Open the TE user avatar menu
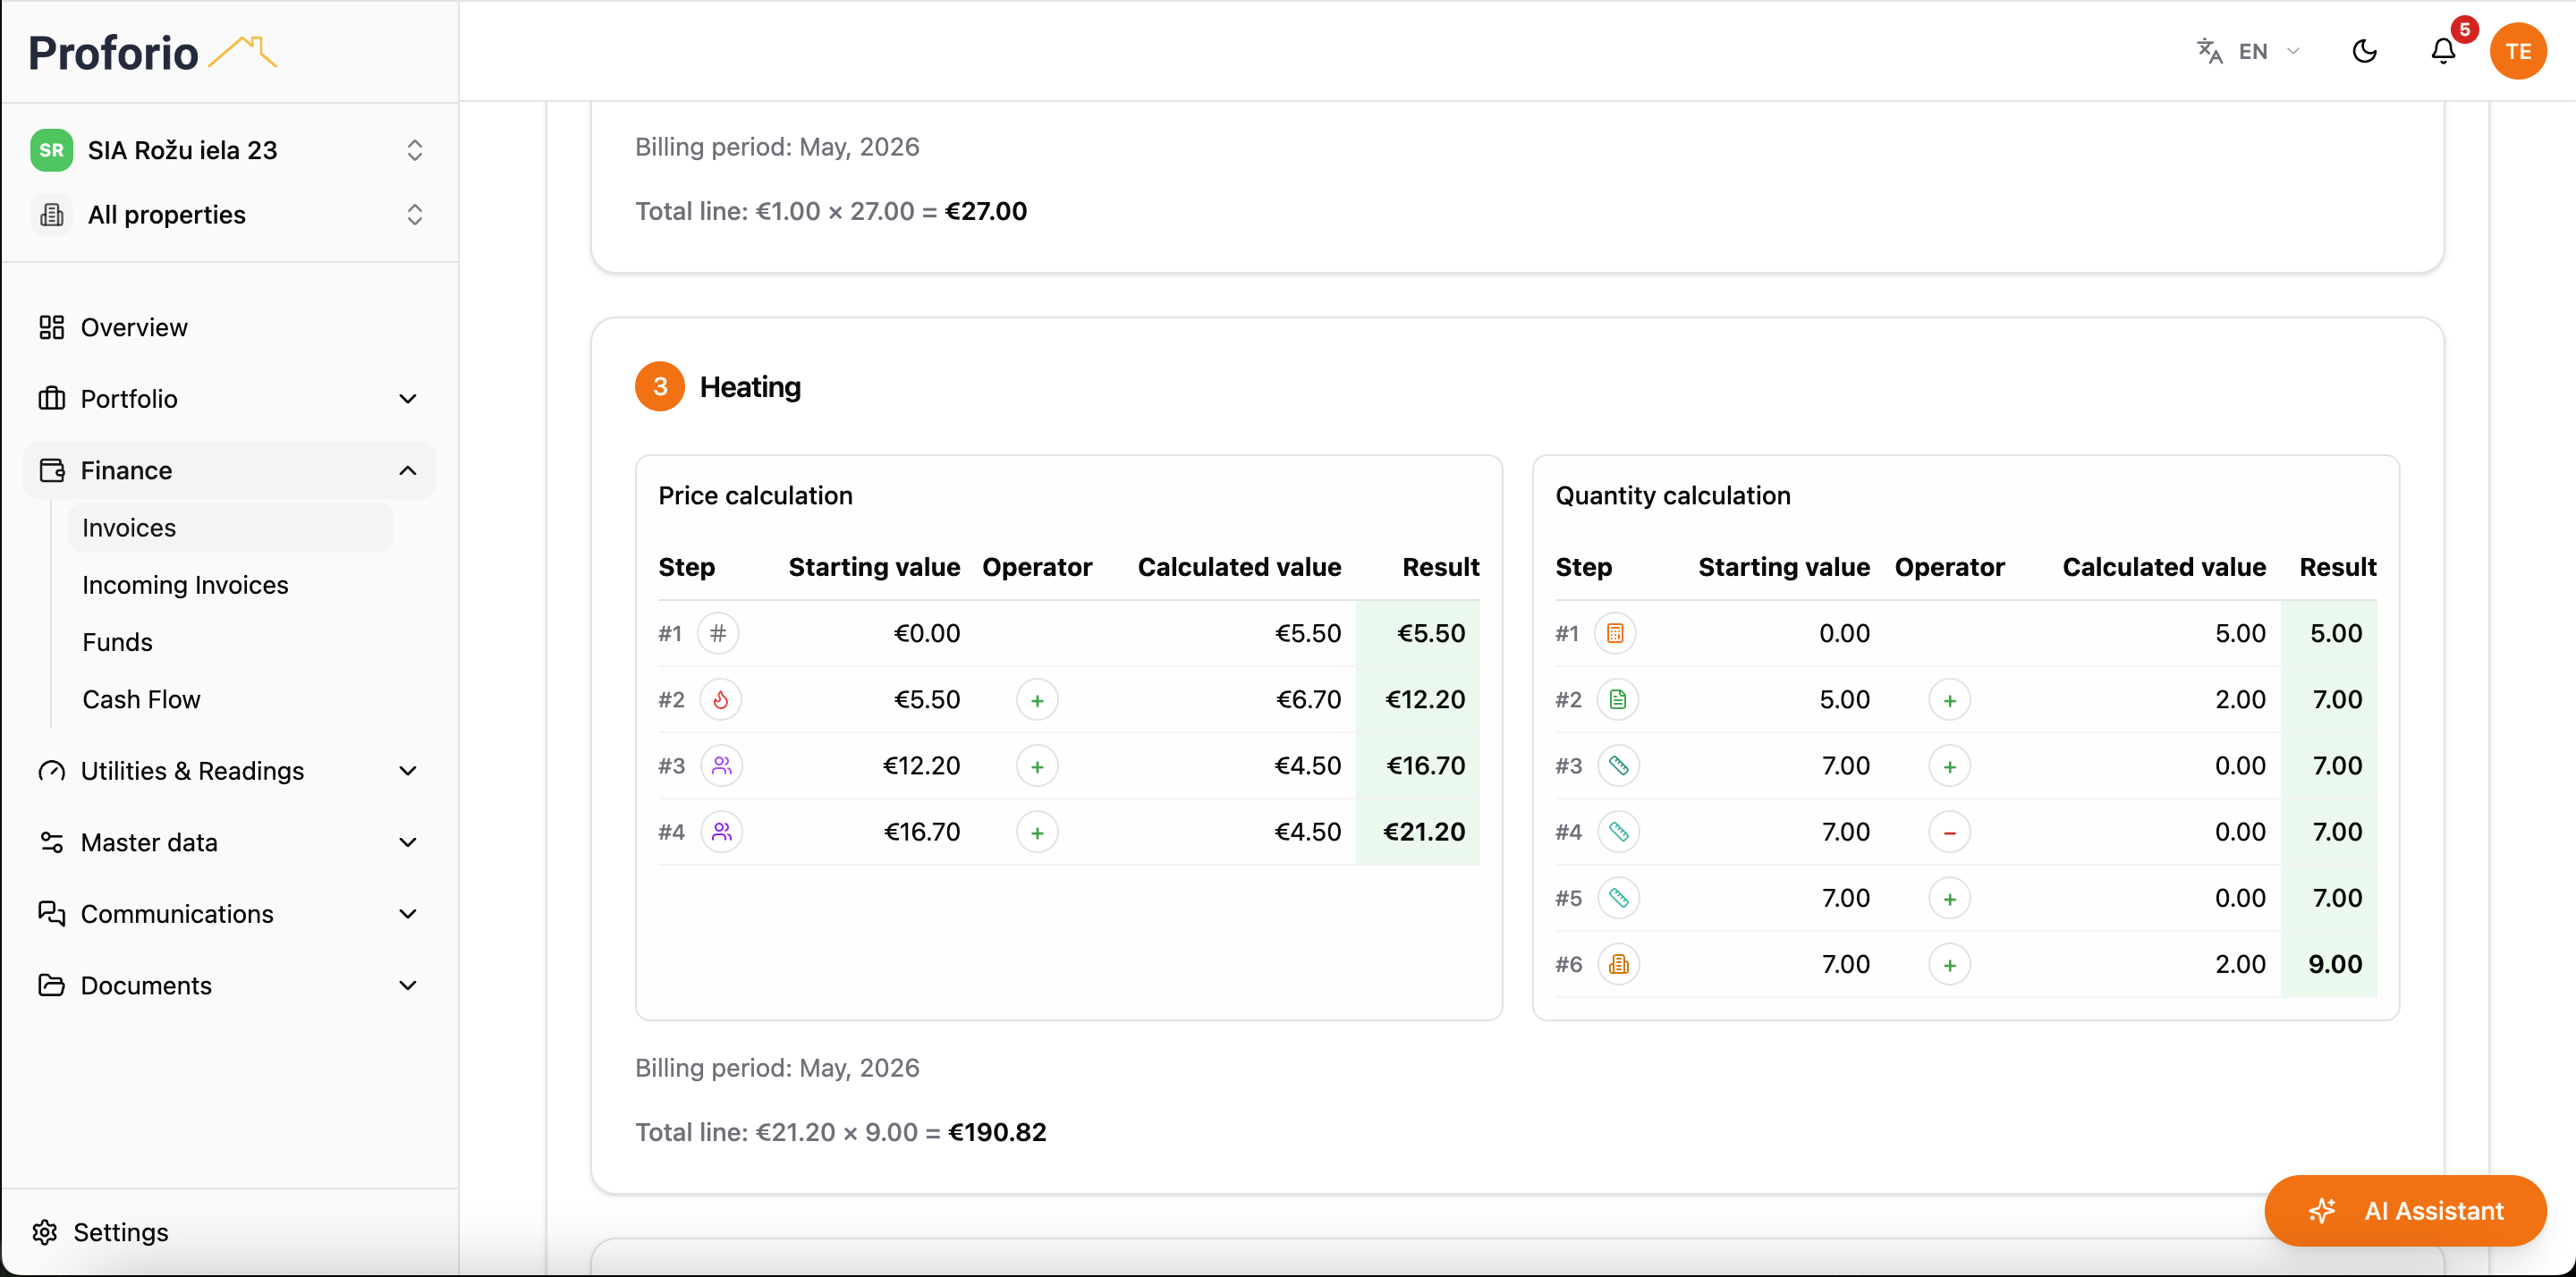The width and height of the screenshot is (2576, 1277). coord(2517,51)
